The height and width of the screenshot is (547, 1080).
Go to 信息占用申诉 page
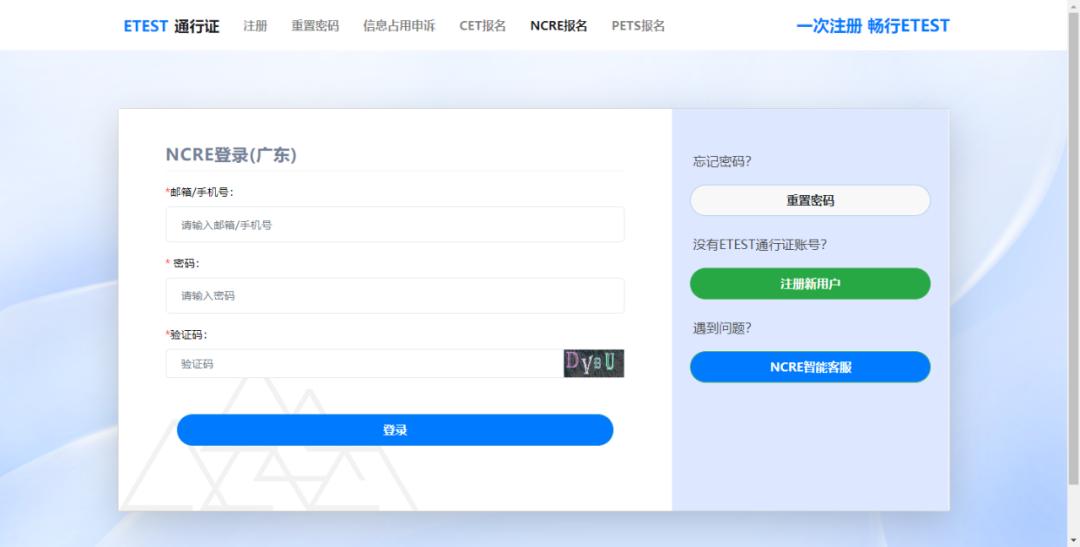tap(399, 26)
